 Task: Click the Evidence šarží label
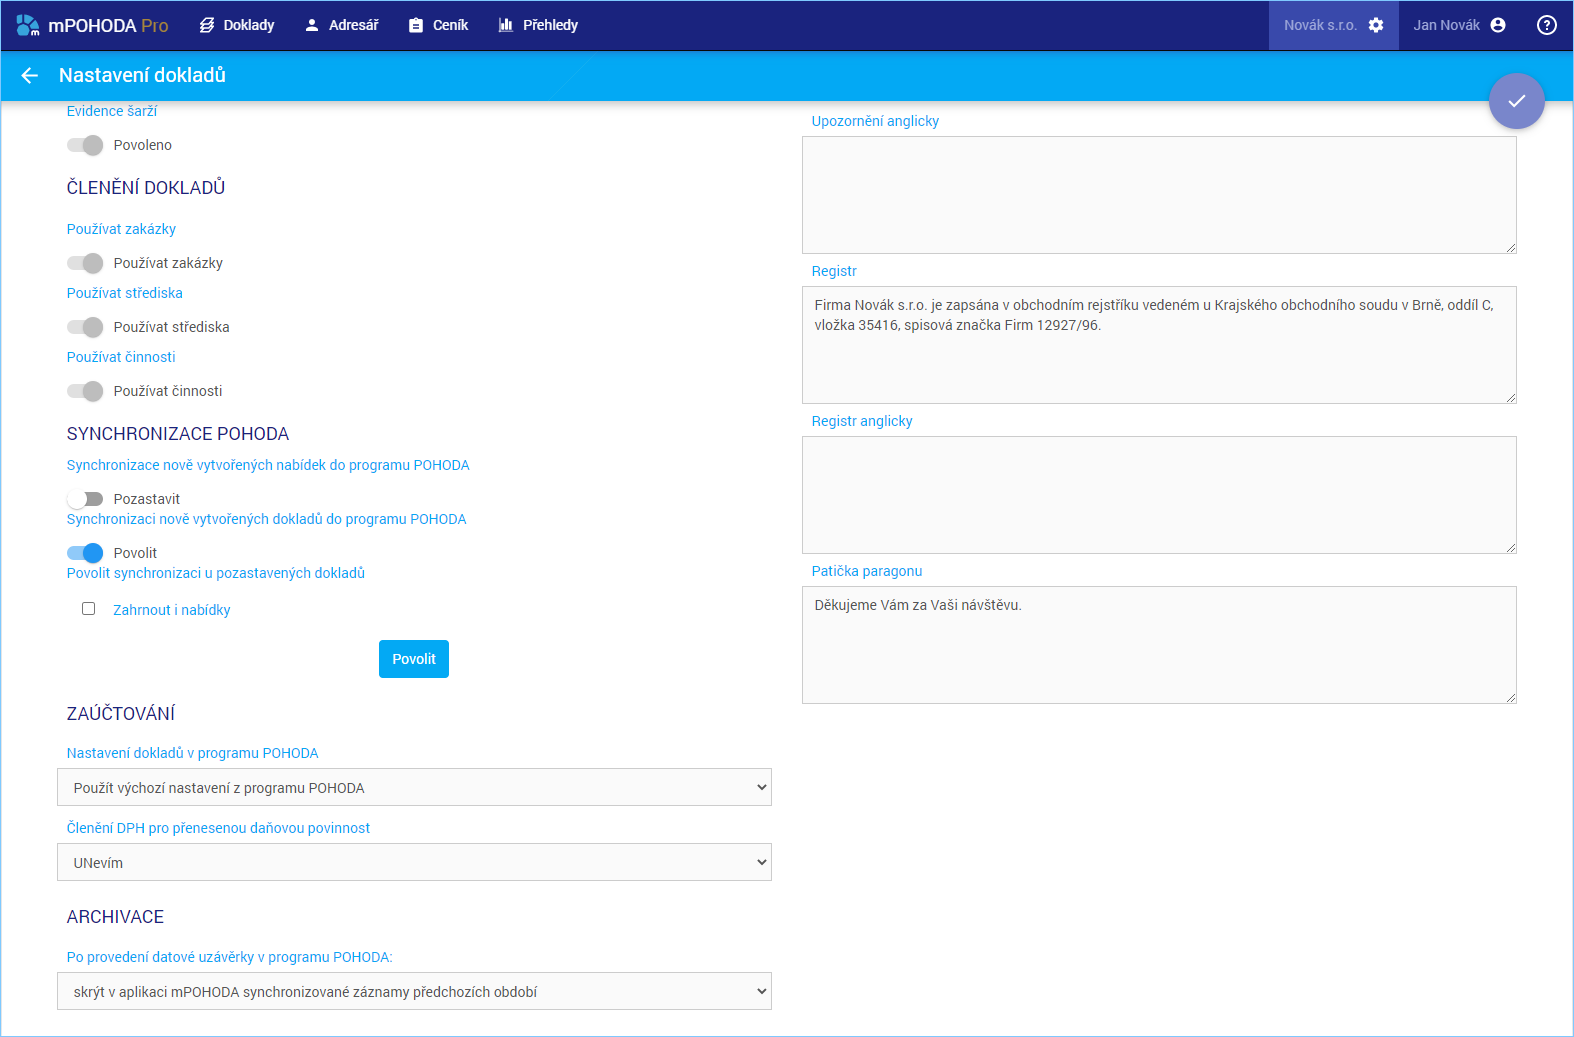pyautogui.click(x=112, y=111)
